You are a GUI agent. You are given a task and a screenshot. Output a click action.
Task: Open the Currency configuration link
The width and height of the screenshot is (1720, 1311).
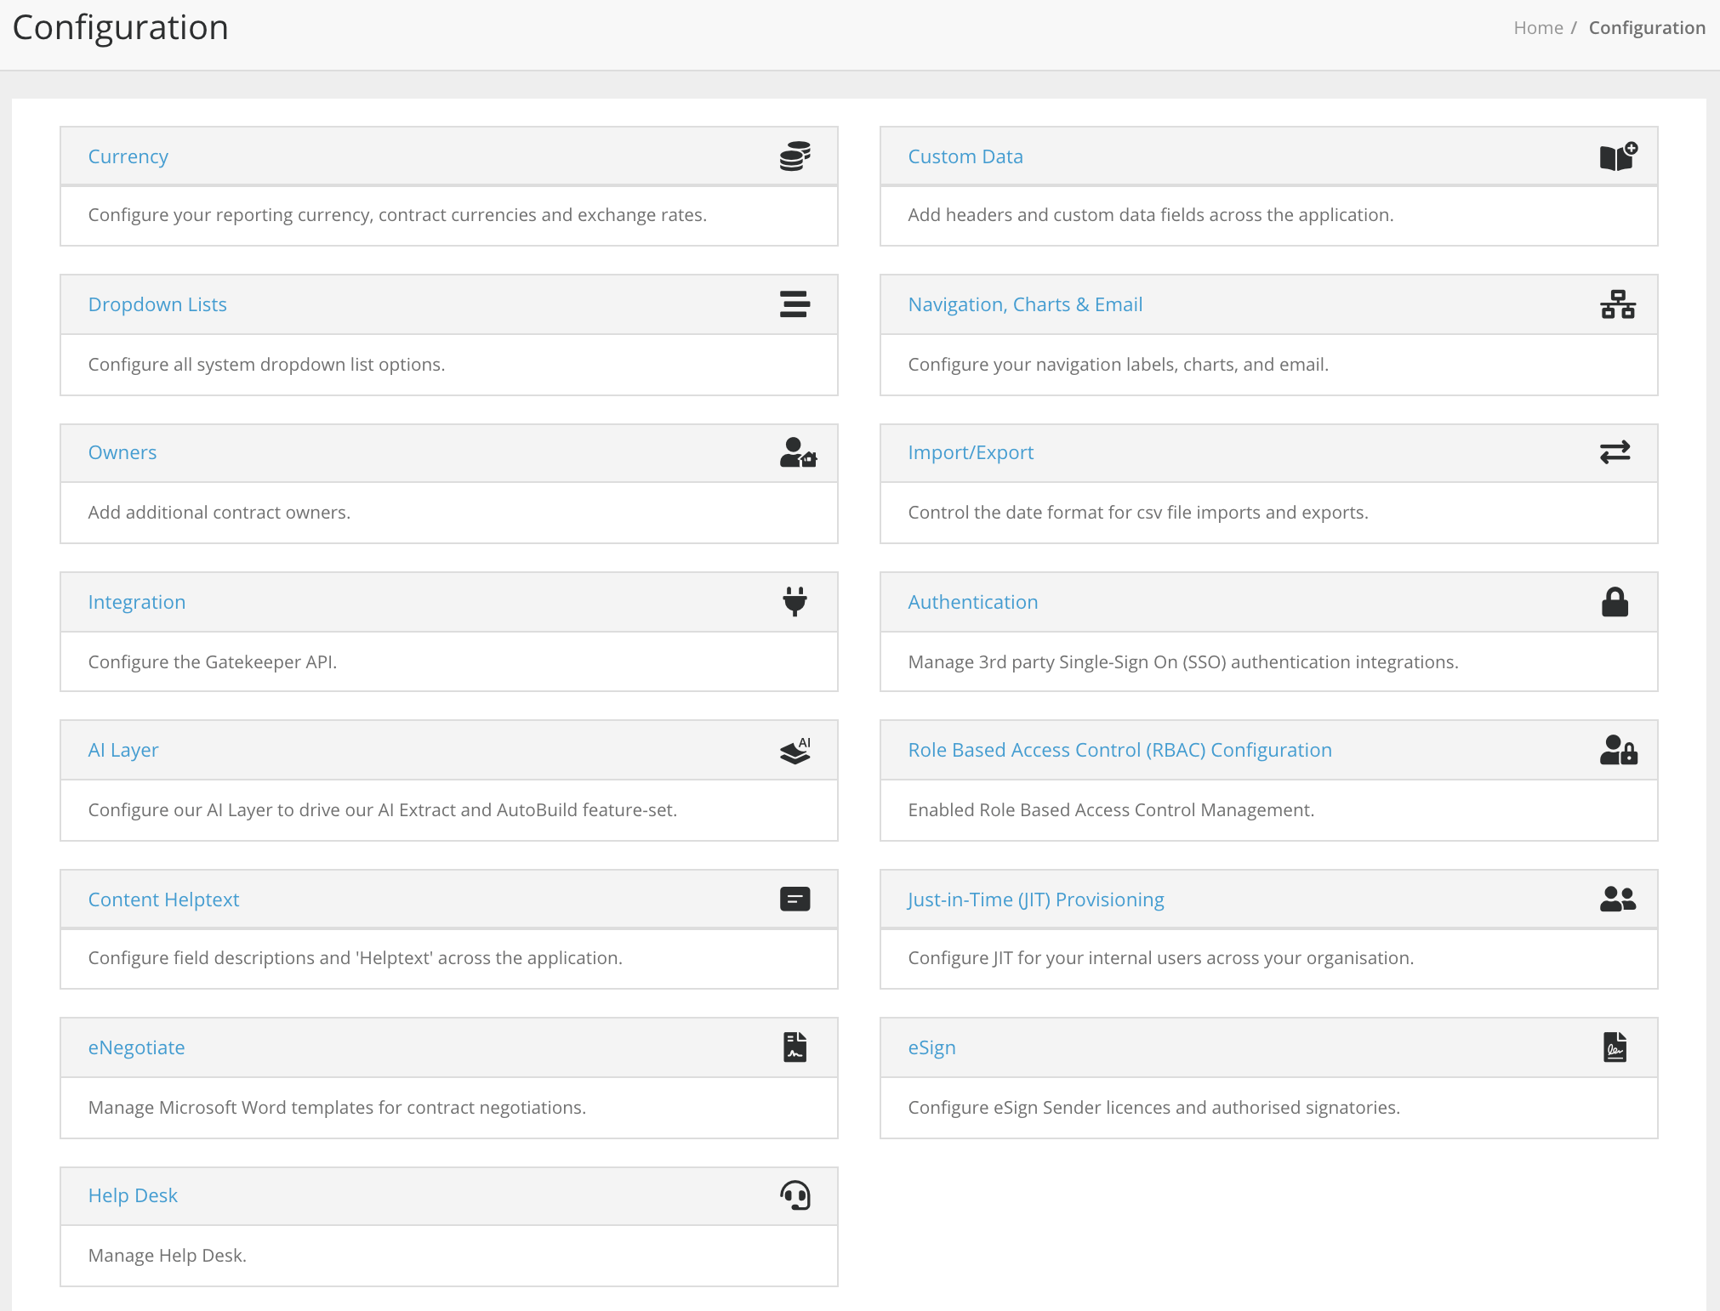128,156
